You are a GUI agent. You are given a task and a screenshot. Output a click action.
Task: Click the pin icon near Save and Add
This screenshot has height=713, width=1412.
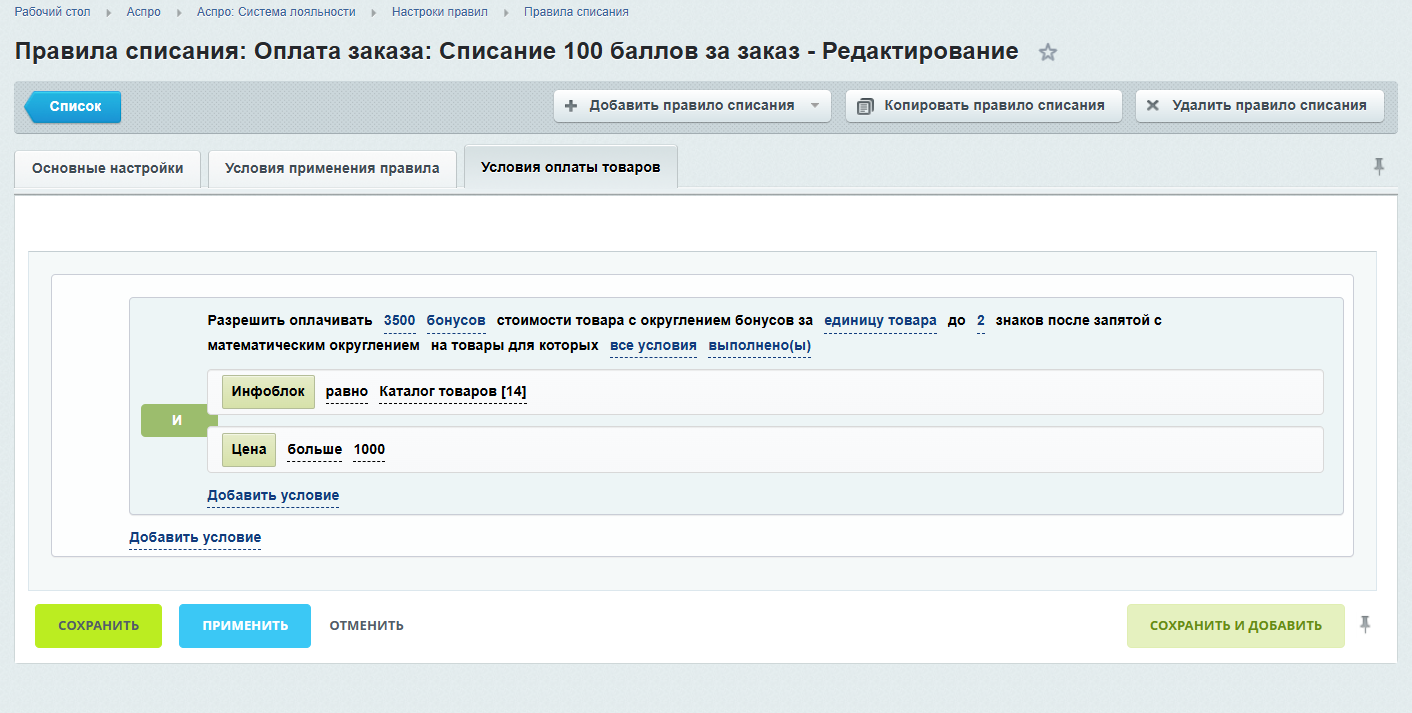coord(1365,625)
